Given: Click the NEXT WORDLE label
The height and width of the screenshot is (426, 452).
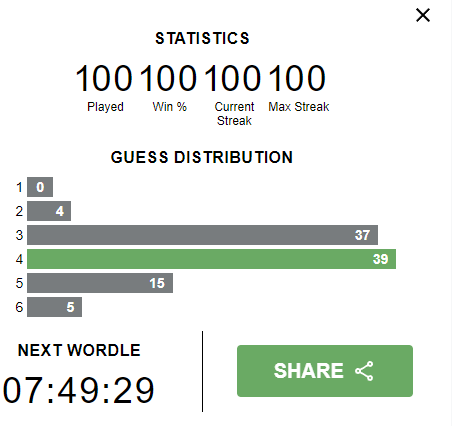Looking at the screenshot, I should click(x=79, y=350).
